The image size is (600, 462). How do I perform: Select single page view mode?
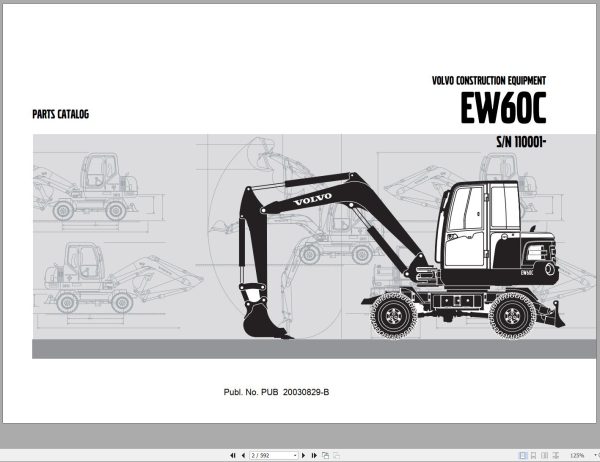522,455
